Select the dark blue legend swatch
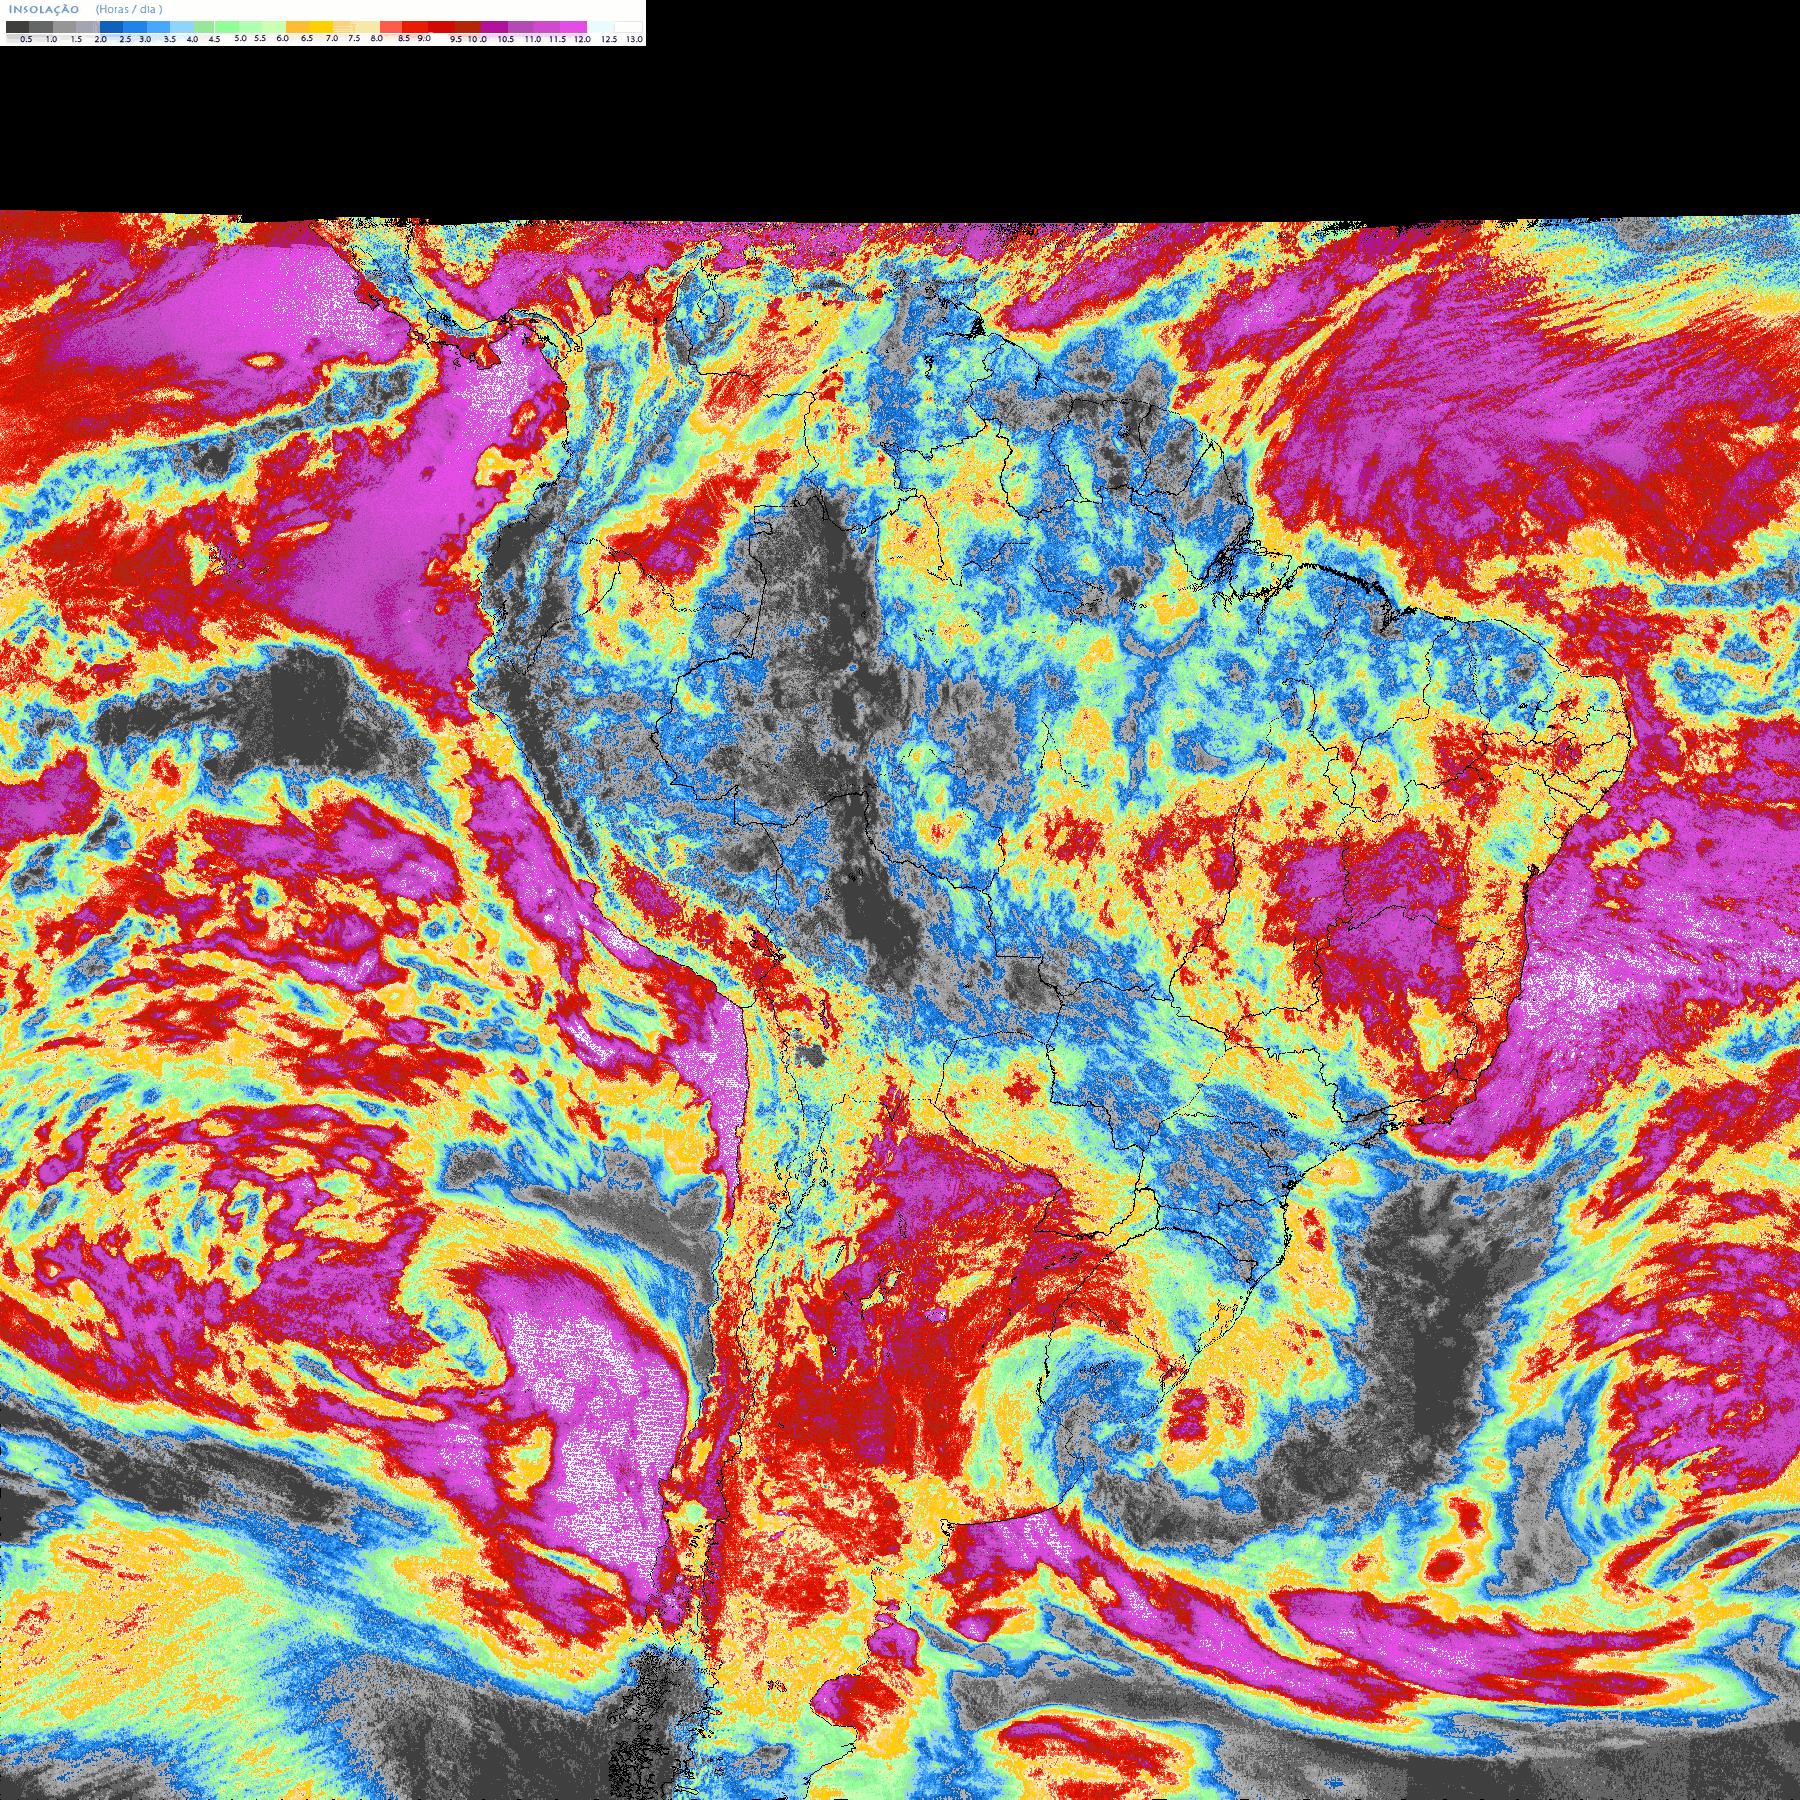The width and height of the screenshot is (1800, 1800). pyautogui.click(x=111, y=27)
